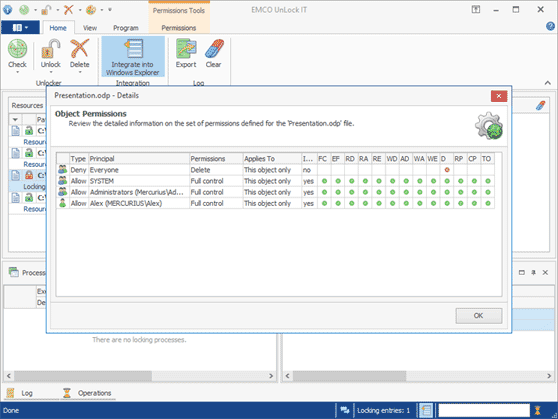
Task: Open the Unlock button dropdown arrow
Action: tap(51, 72)
